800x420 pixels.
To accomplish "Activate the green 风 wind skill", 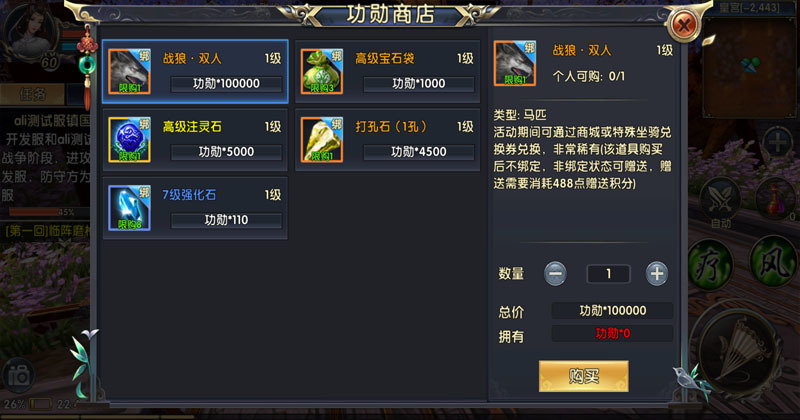I will point(774,261).
